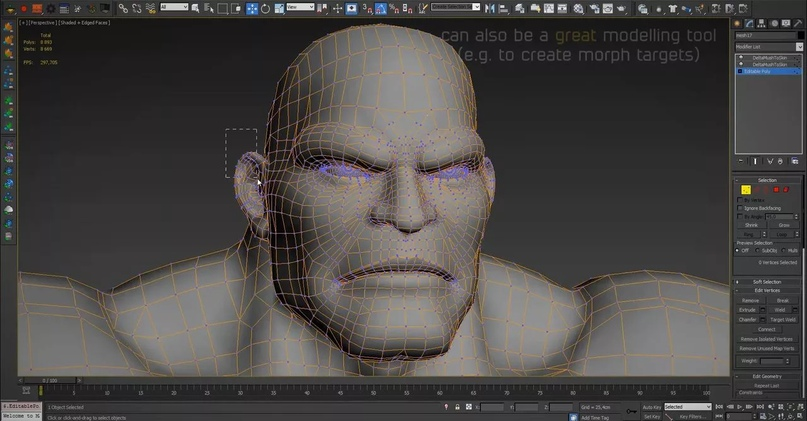Activate Select and Scale tool

(279, 8)
